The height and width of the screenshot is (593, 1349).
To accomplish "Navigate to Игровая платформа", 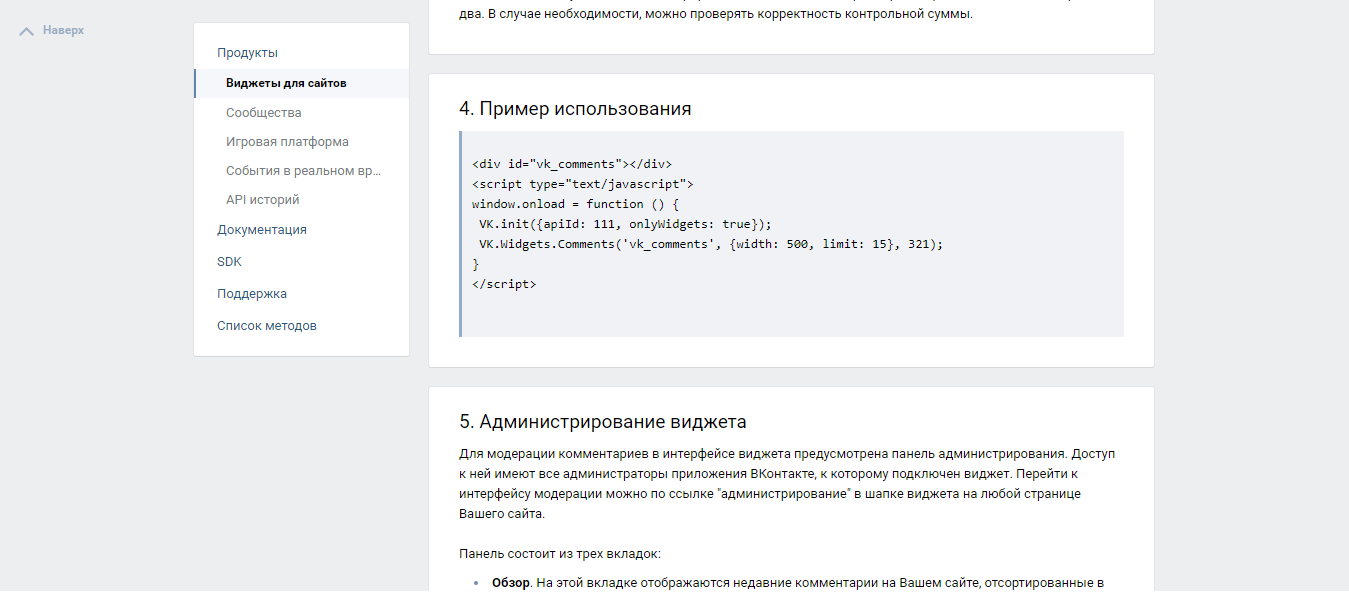I will (x=288, y=141).
